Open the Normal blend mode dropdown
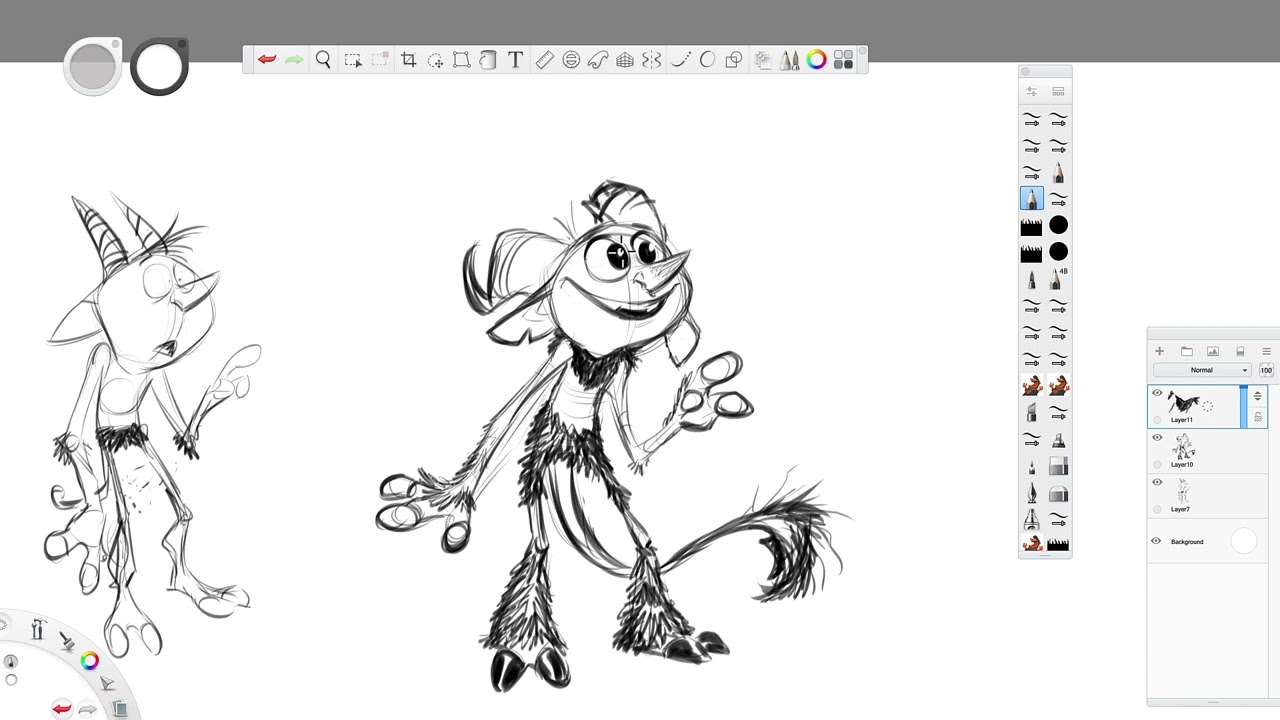 [x=1203, y=370]
